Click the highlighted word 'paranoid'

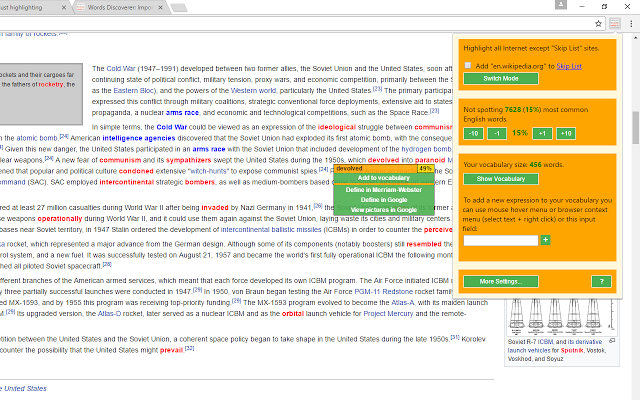point(430,160)
